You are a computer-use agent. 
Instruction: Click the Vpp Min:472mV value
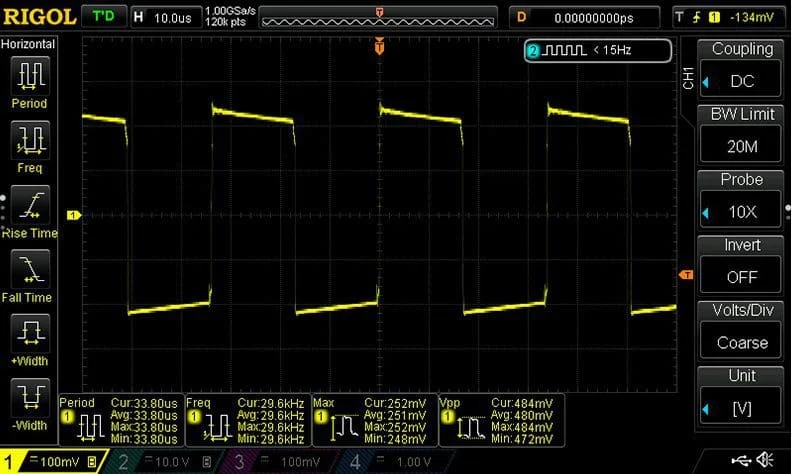coord(522,439)
